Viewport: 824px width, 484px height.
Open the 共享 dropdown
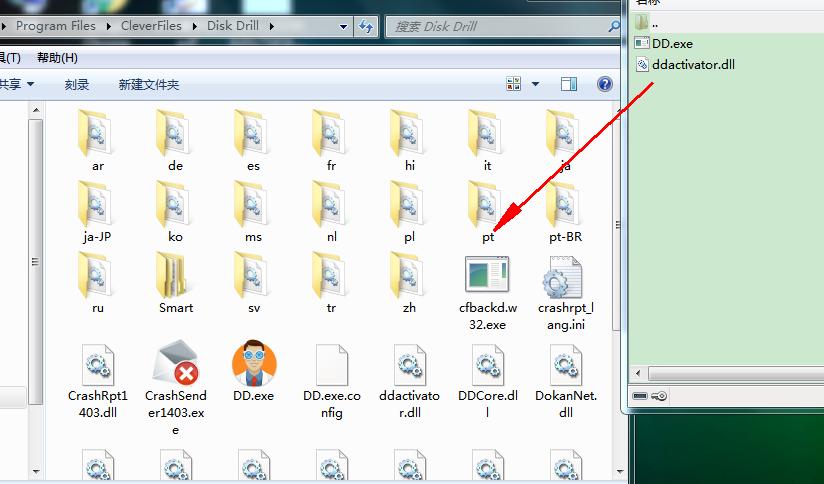tap(16, 84)
